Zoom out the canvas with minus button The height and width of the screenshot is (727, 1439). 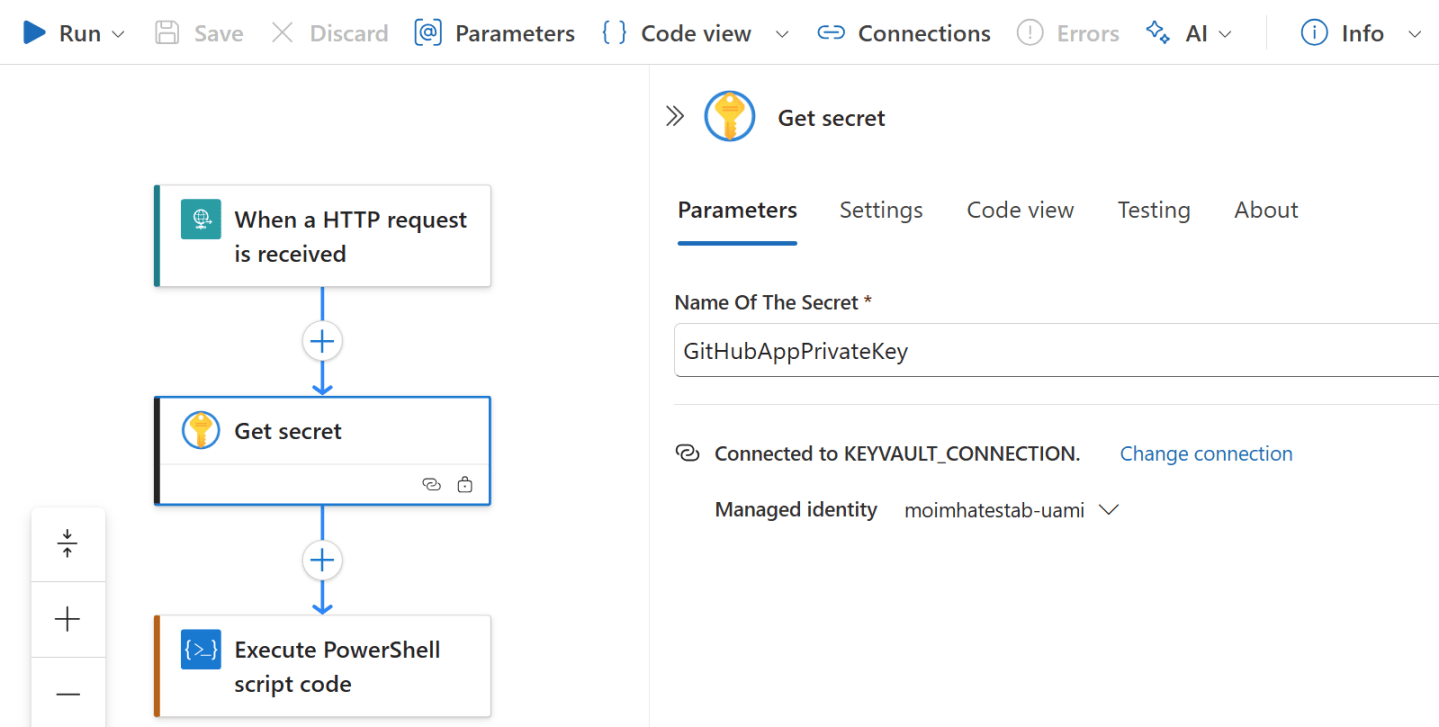68,693
